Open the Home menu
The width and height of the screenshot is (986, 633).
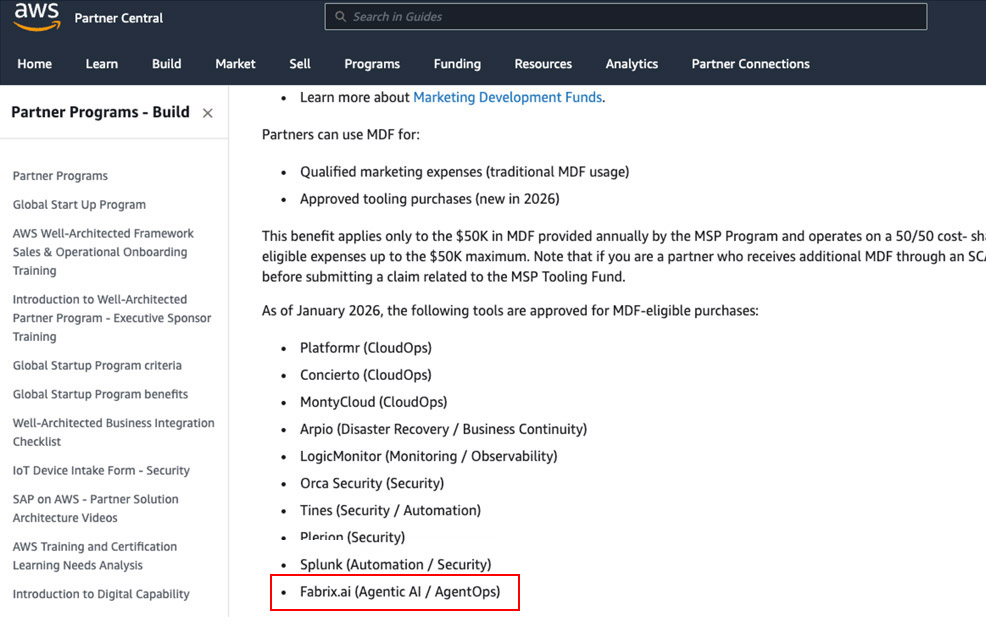point(35,63)
